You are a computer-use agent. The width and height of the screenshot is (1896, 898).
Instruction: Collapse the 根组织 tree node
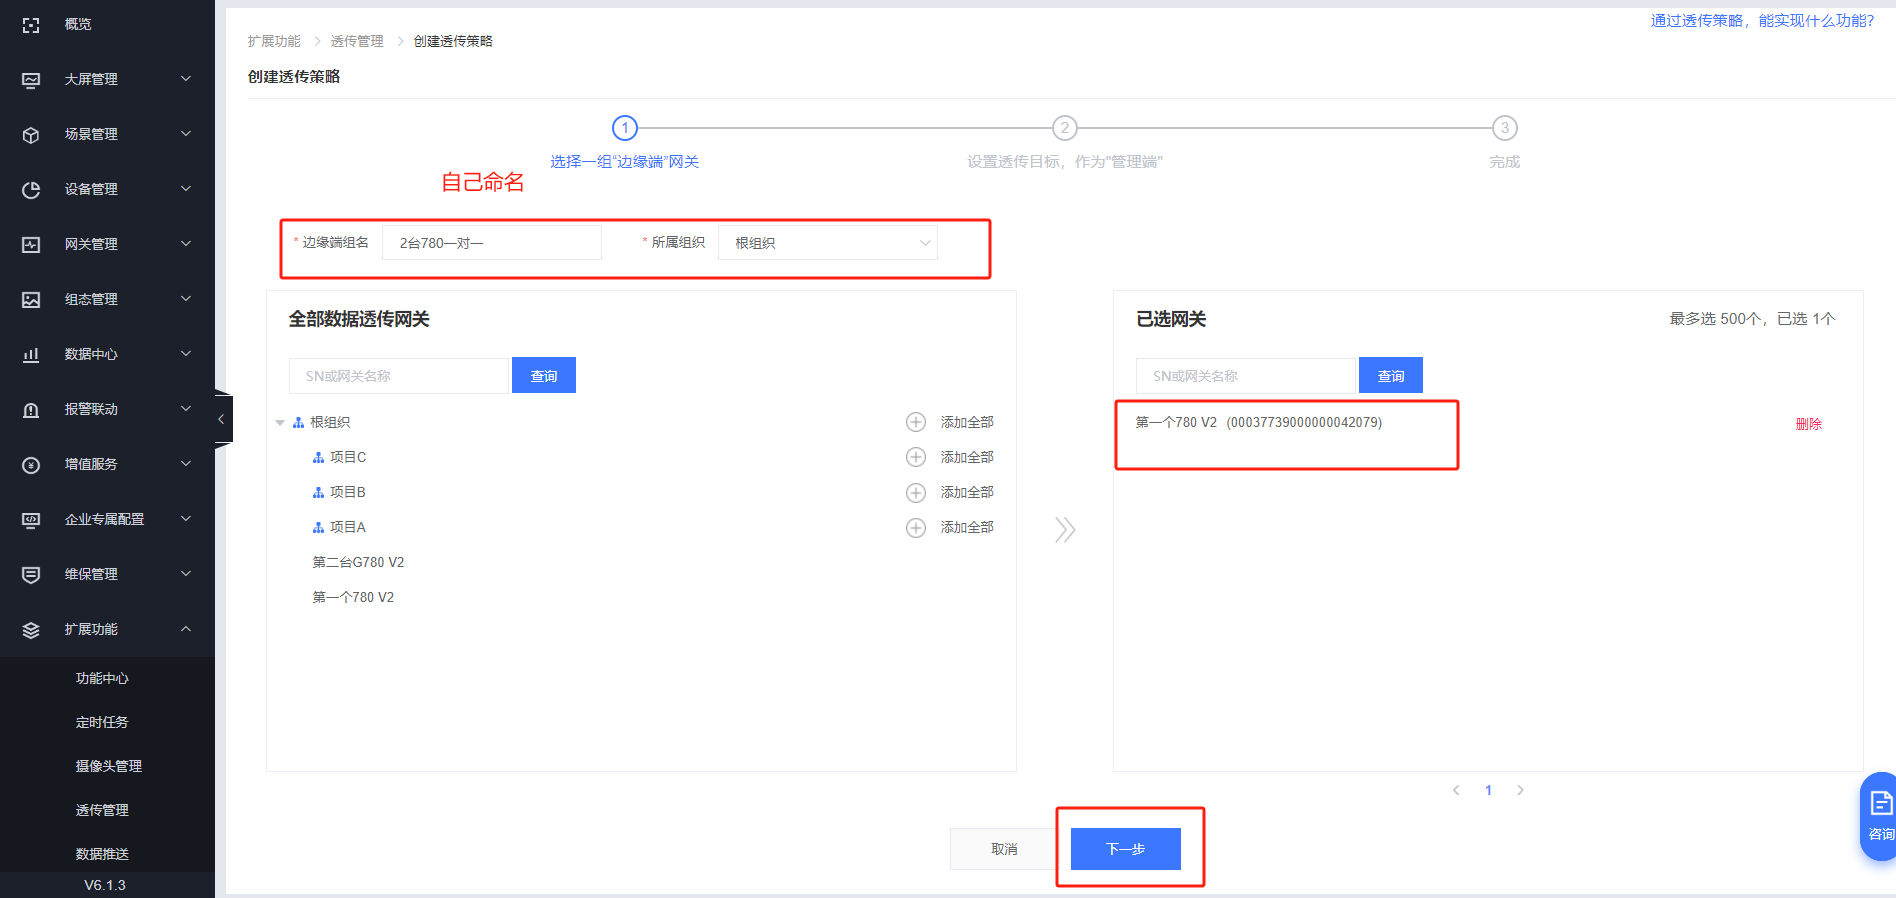pos(280,423)
